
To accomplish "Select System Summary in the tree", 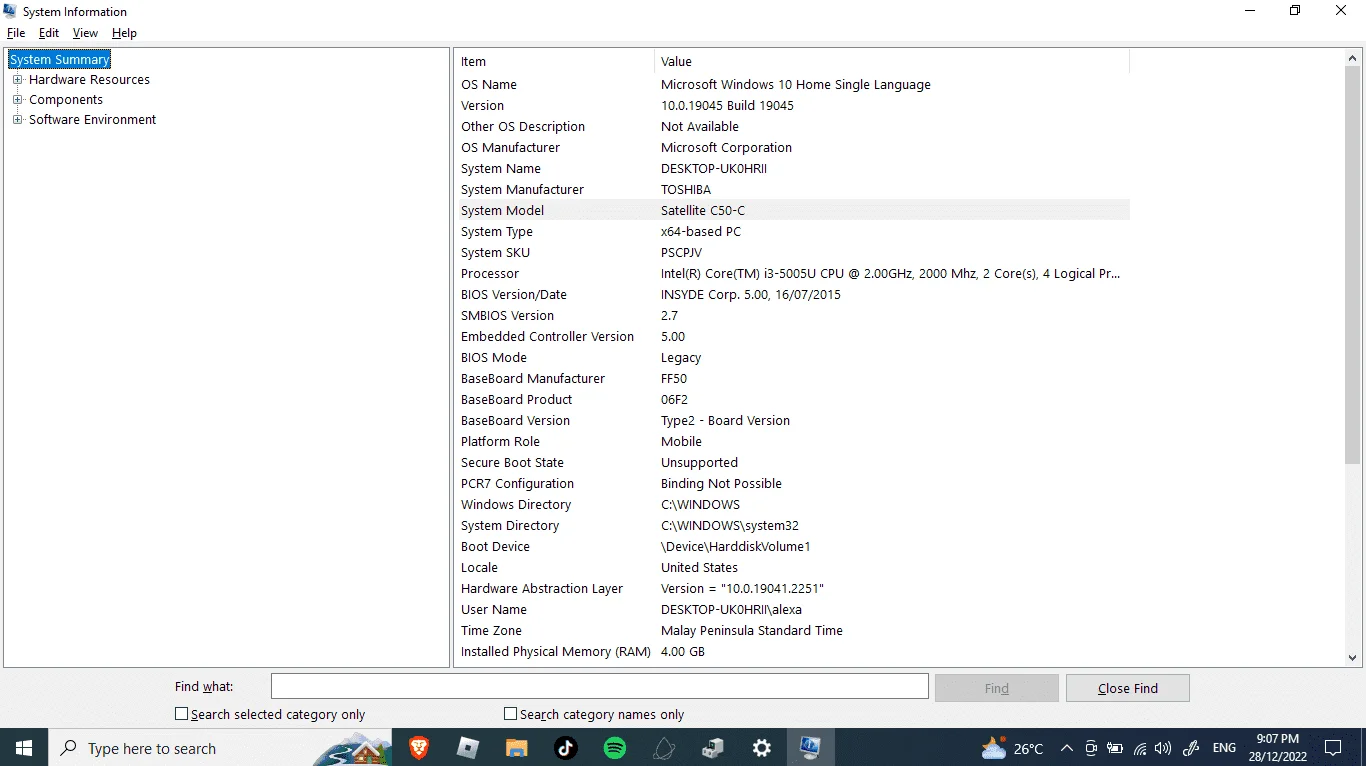I will (59, 60).
